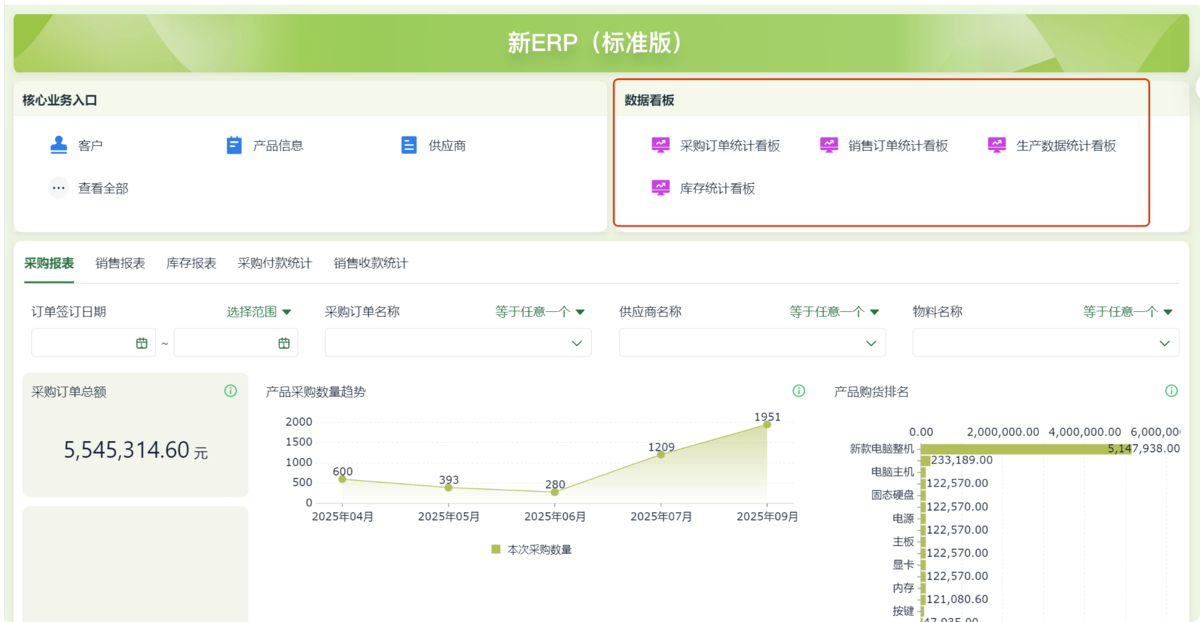Open the 供应商名称 combo box

[751, 343]
